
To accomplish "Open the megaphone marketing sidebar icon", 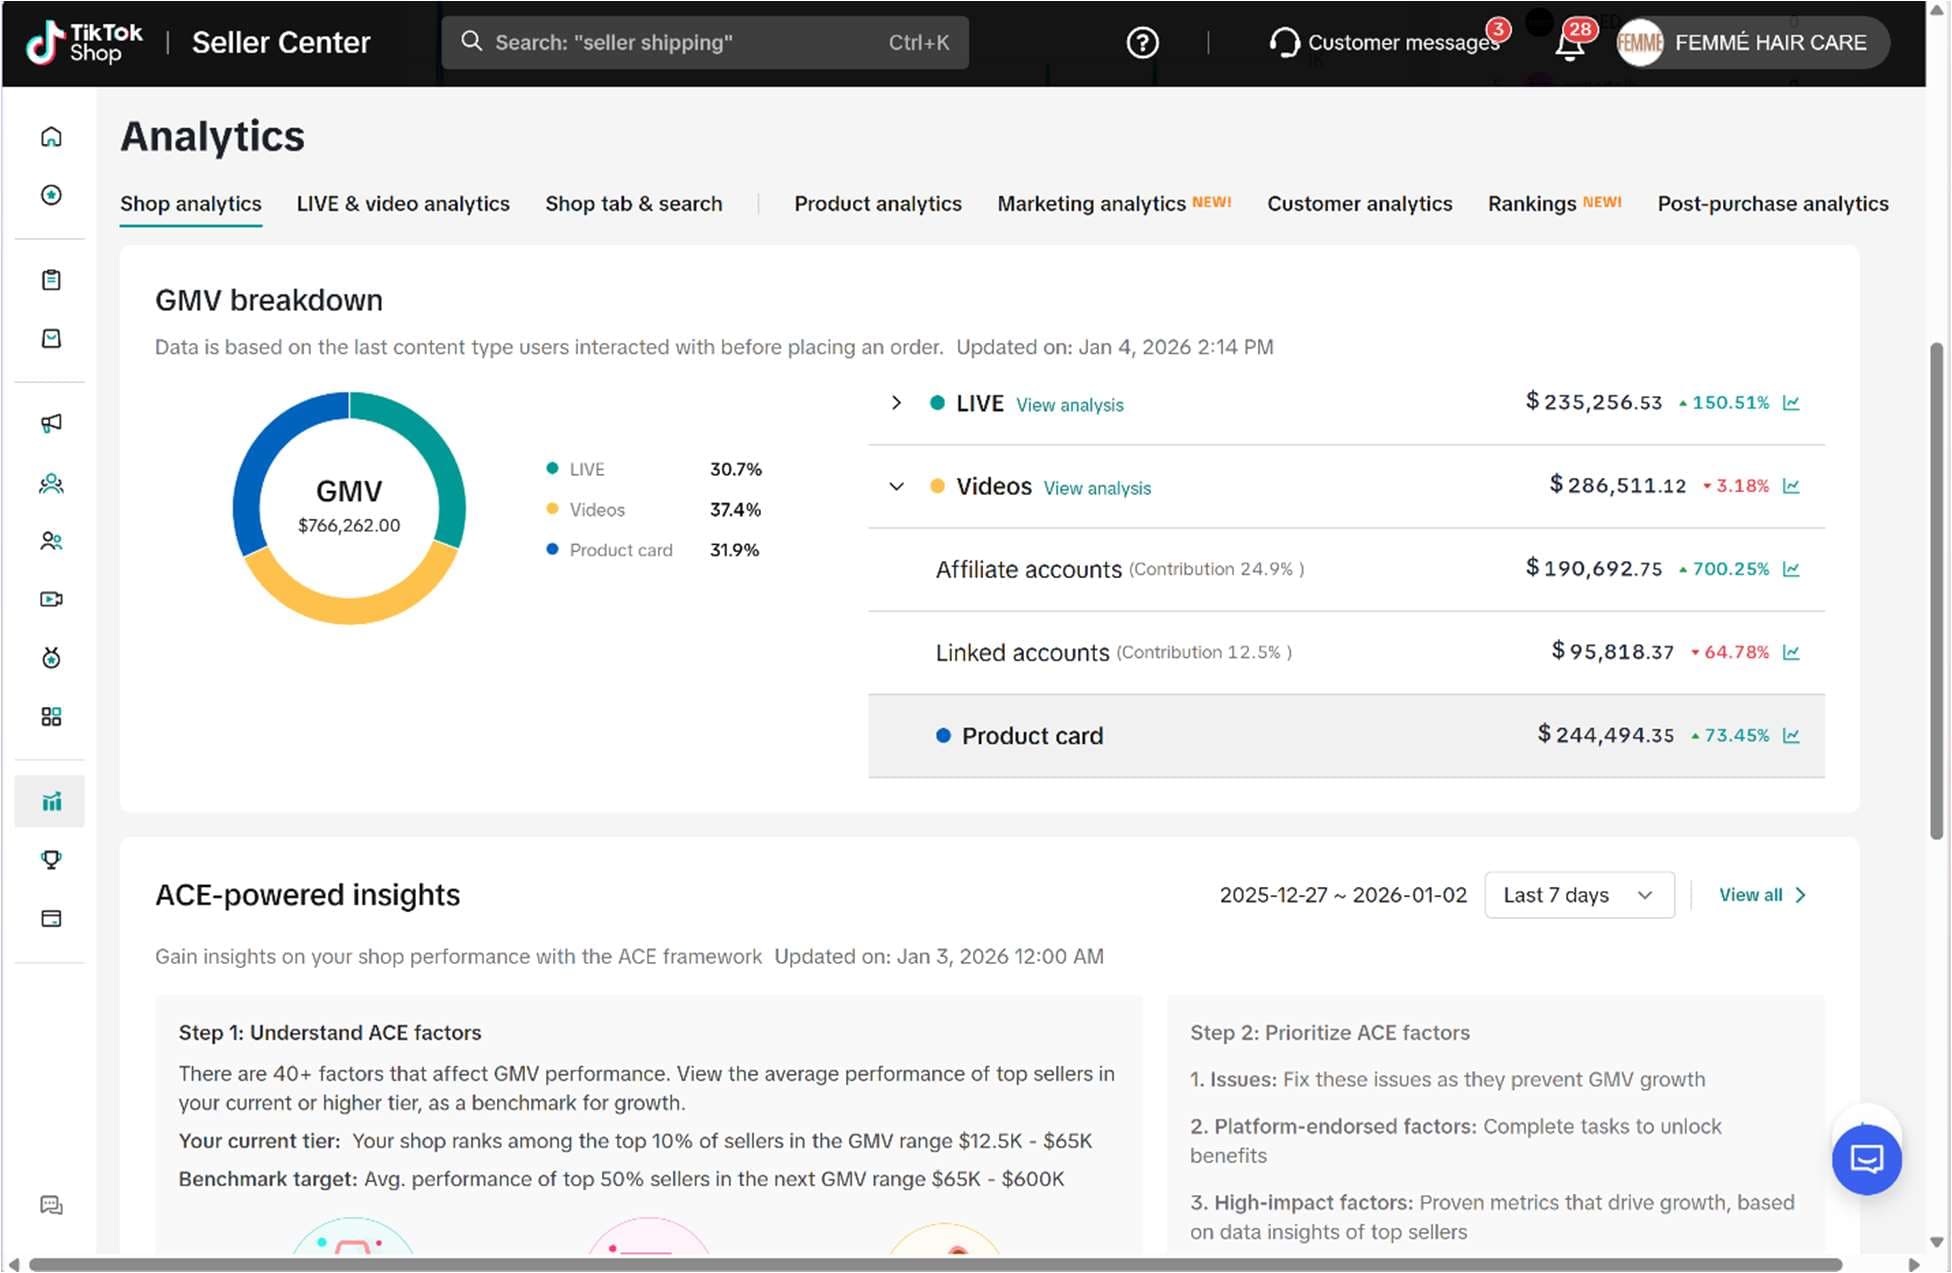I will tap(51, 424).
